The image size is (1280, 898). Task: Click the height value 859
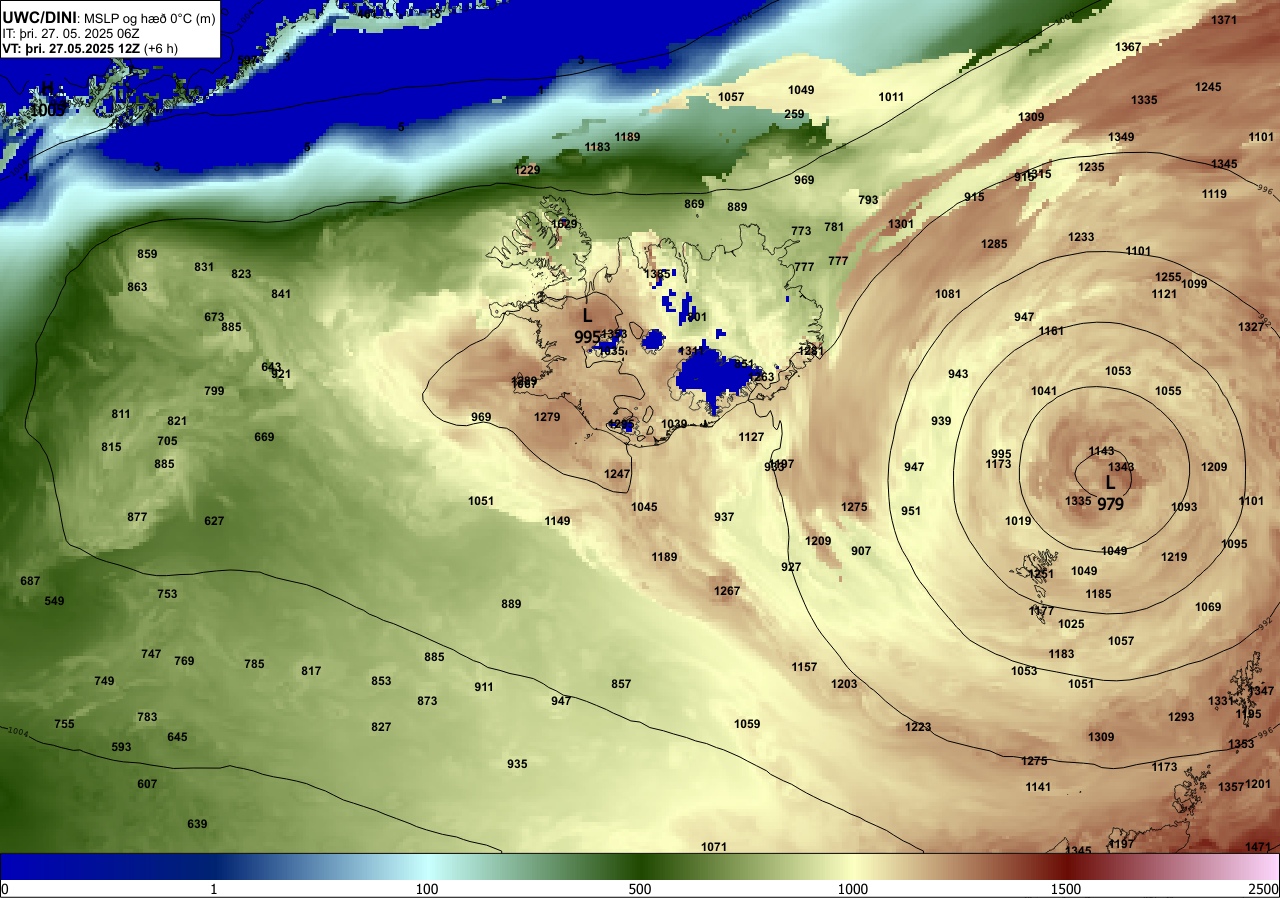click(x=147, y=254)
